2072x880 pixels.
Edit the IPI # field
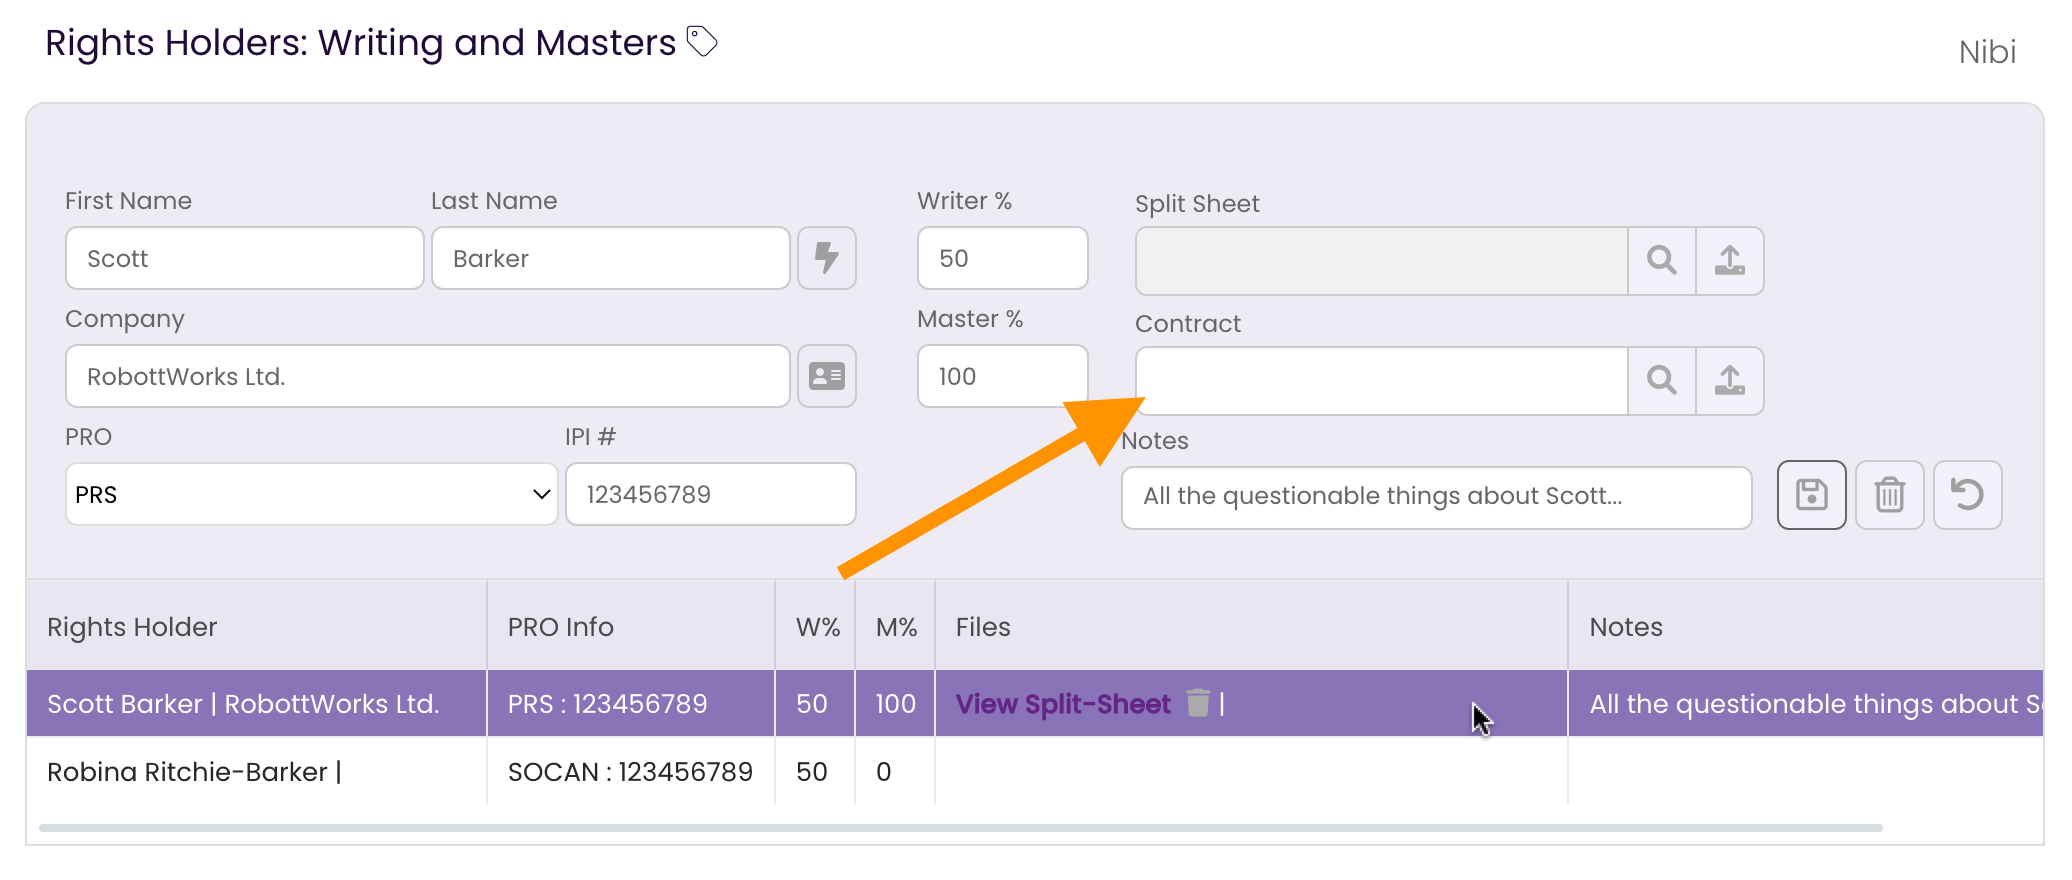click(711, 494)
